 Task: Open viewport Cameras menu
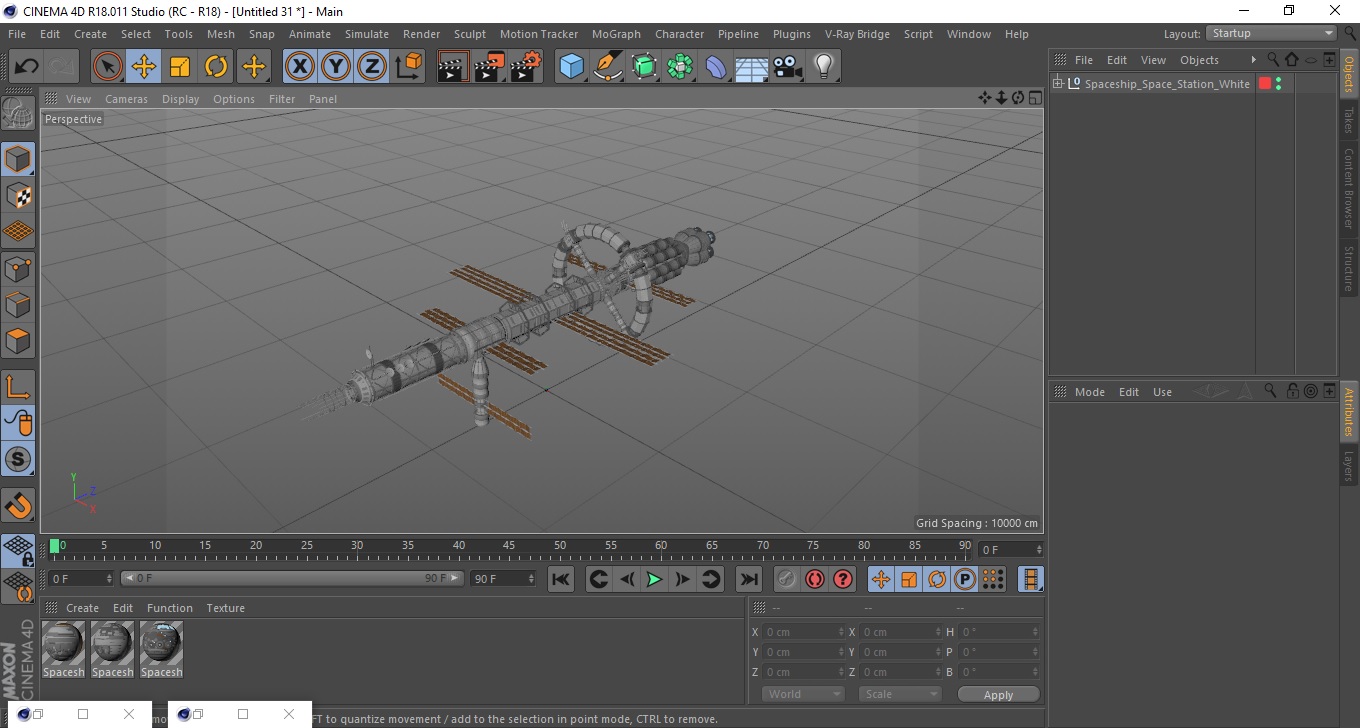coord(126,99)
